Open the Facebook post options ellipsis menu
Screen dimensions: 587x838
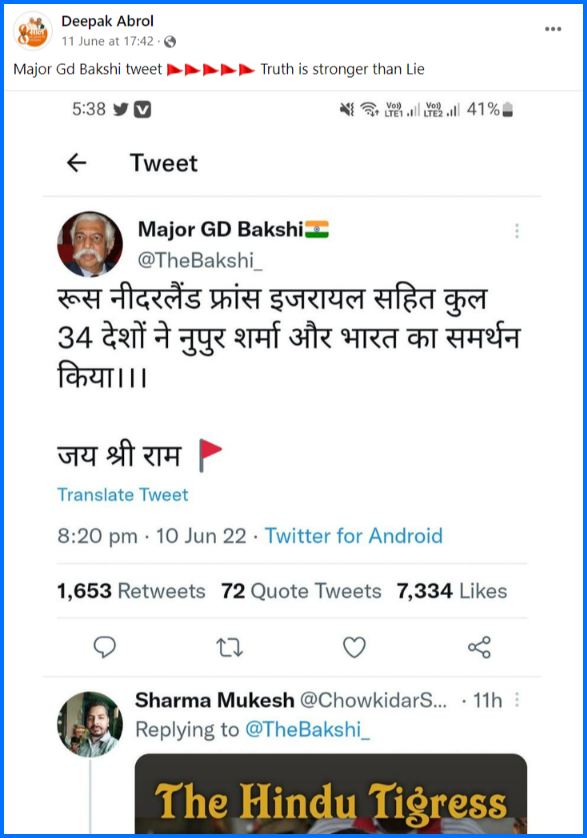tap(553, 29)
